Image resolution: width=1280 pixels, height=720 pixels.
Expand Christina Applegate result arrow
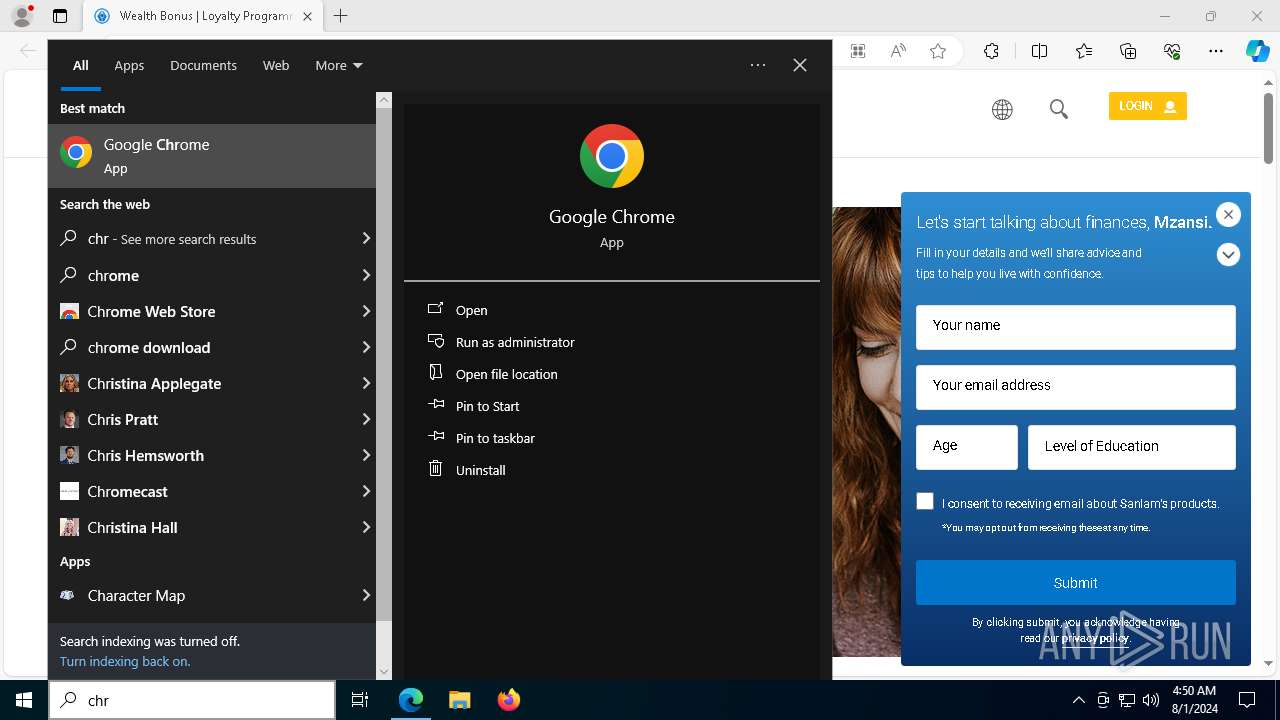point(365,383)
